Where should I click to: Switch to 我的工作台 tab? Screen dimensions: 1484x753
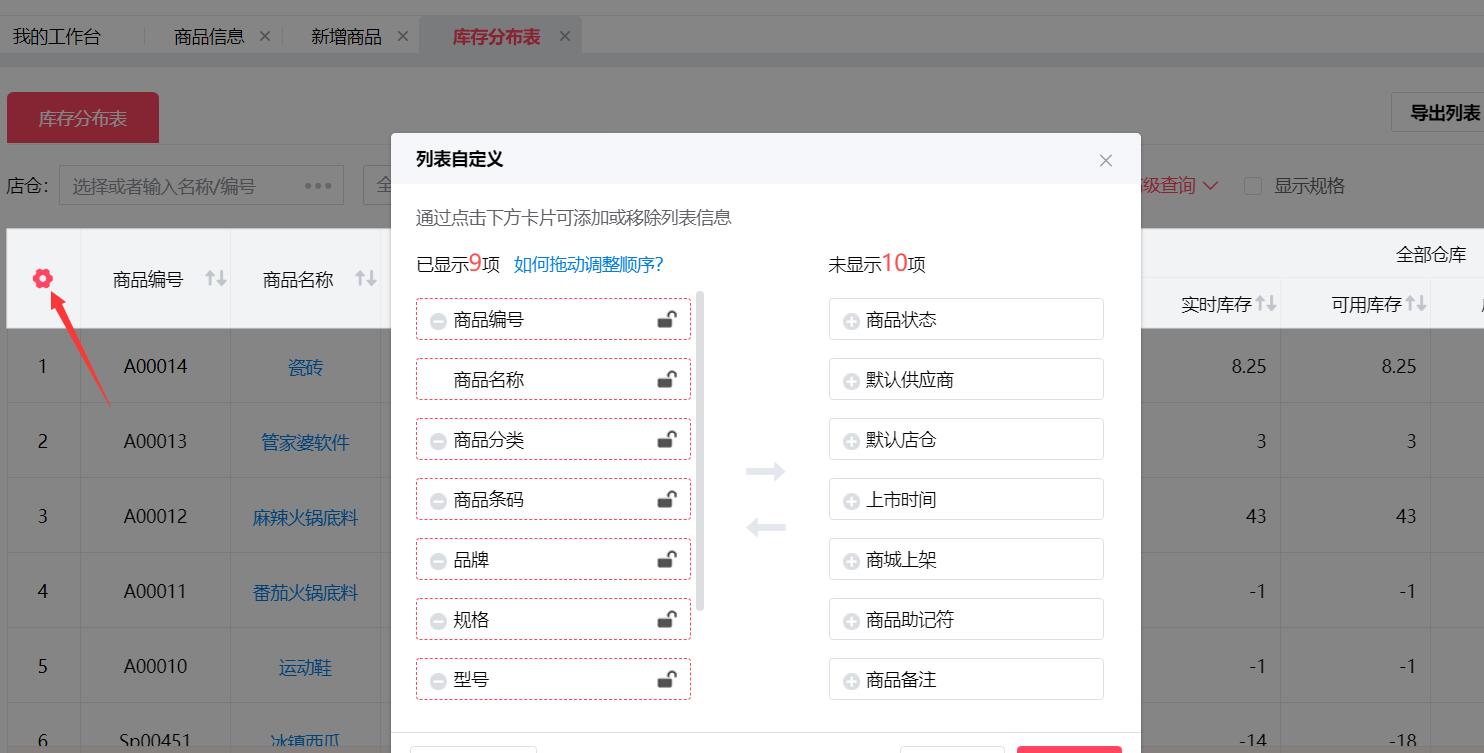point(57,37)
